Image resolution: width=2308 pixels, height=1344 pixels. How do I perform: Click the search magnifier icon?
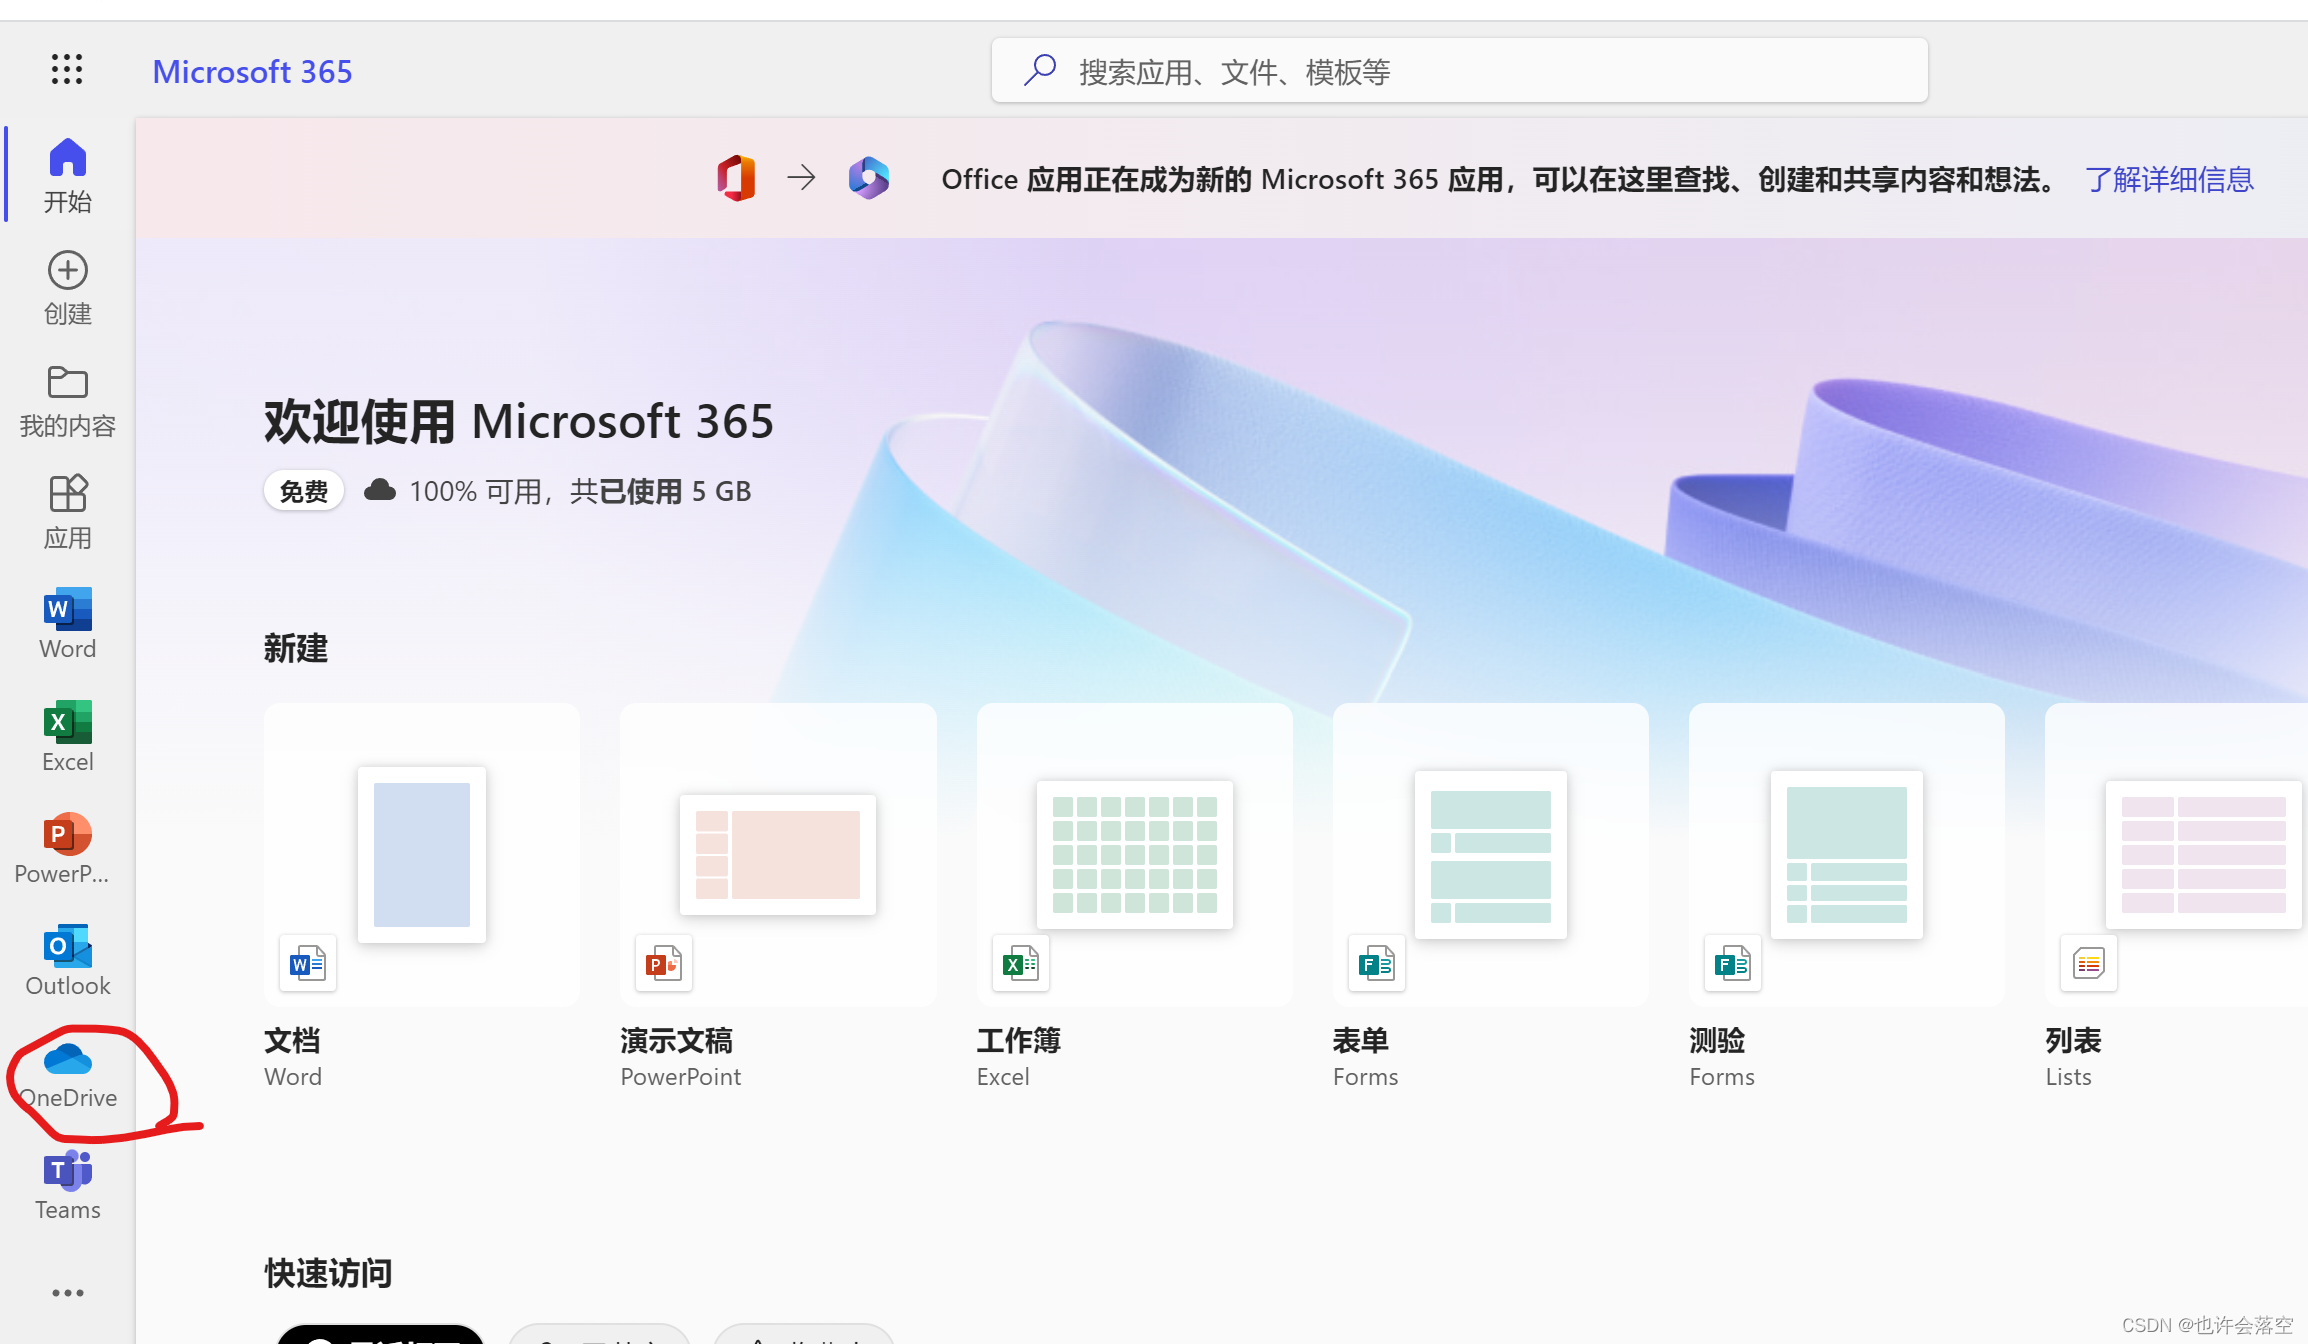(1040, 70)
